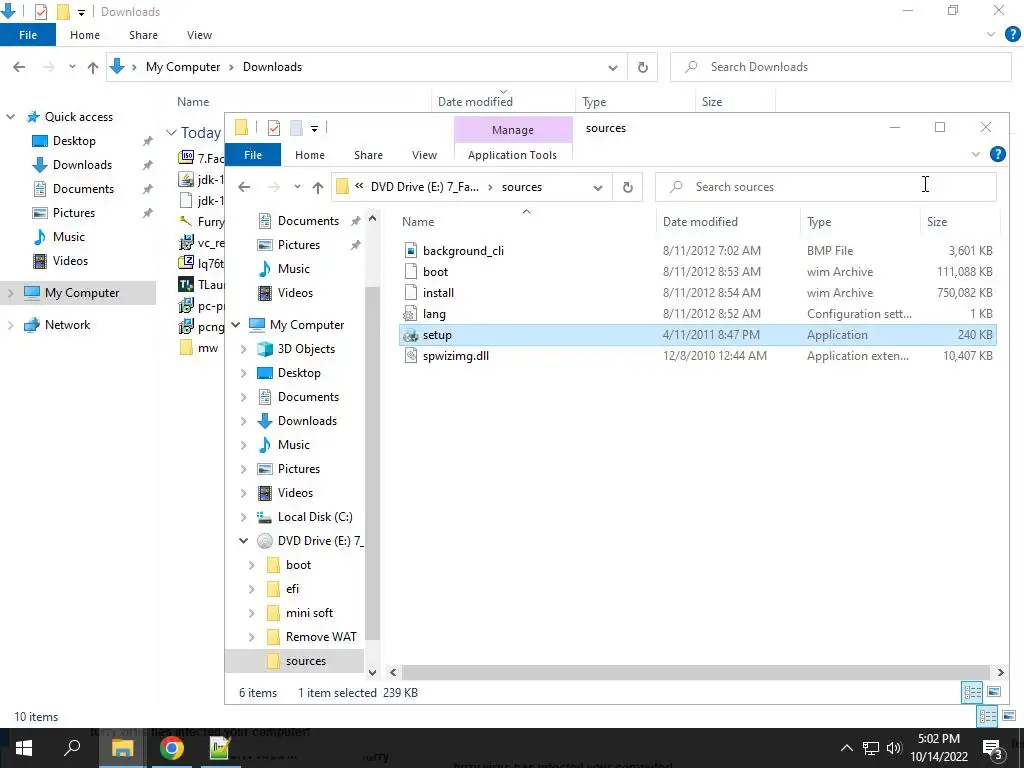Viewport: 1024px width, 768px height.
Task: Switch sources window to large icons view
Action: point(994,692)
